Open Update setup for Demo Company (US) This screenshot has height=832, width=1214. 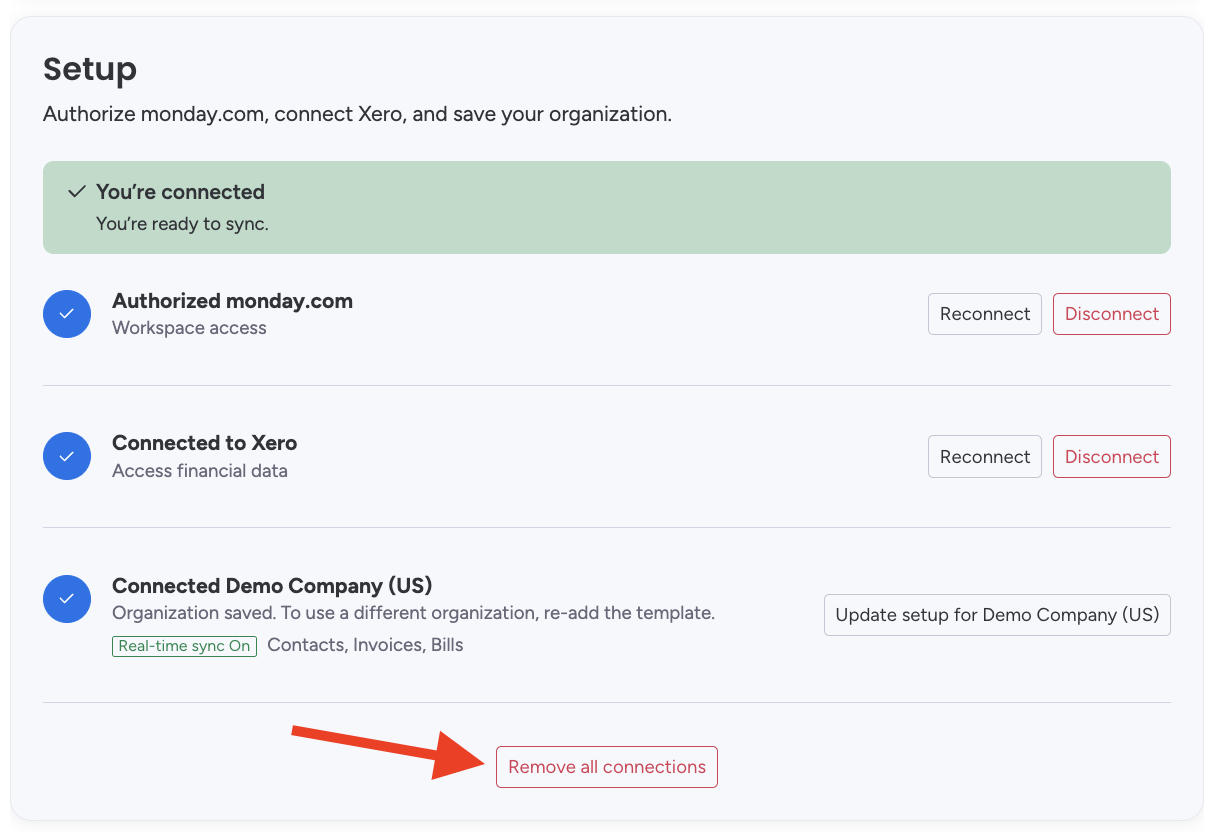(996, 615)
